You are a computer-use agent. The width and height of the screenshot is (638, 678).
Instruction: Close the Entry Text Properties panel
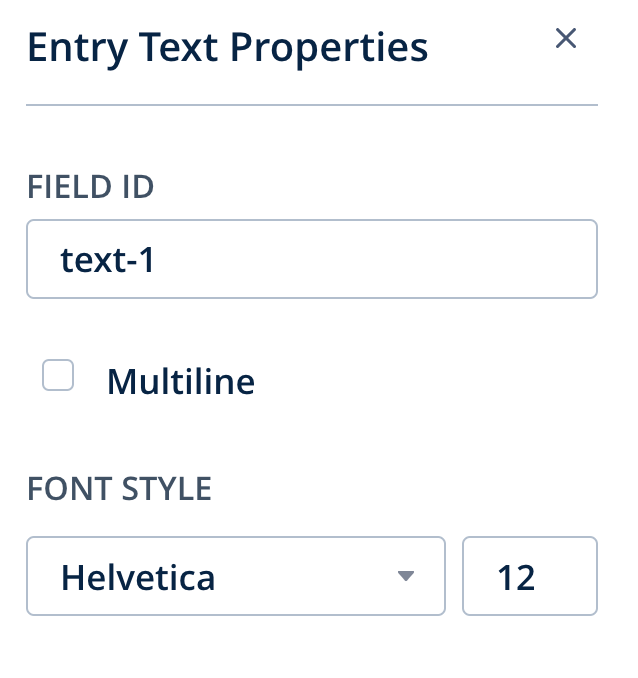(566, 39)
